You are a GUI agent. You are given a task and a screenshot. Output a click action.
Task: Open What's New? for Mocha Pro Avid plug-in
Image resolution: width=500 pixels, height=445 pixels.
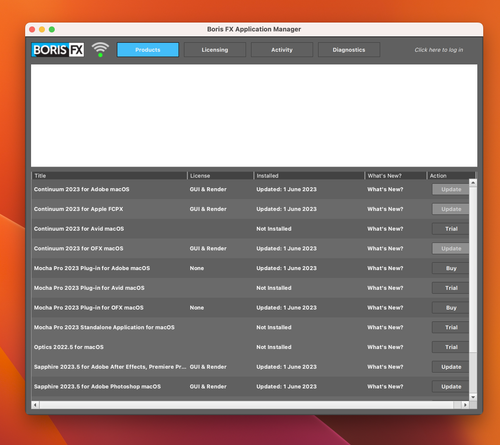[385, 288]
